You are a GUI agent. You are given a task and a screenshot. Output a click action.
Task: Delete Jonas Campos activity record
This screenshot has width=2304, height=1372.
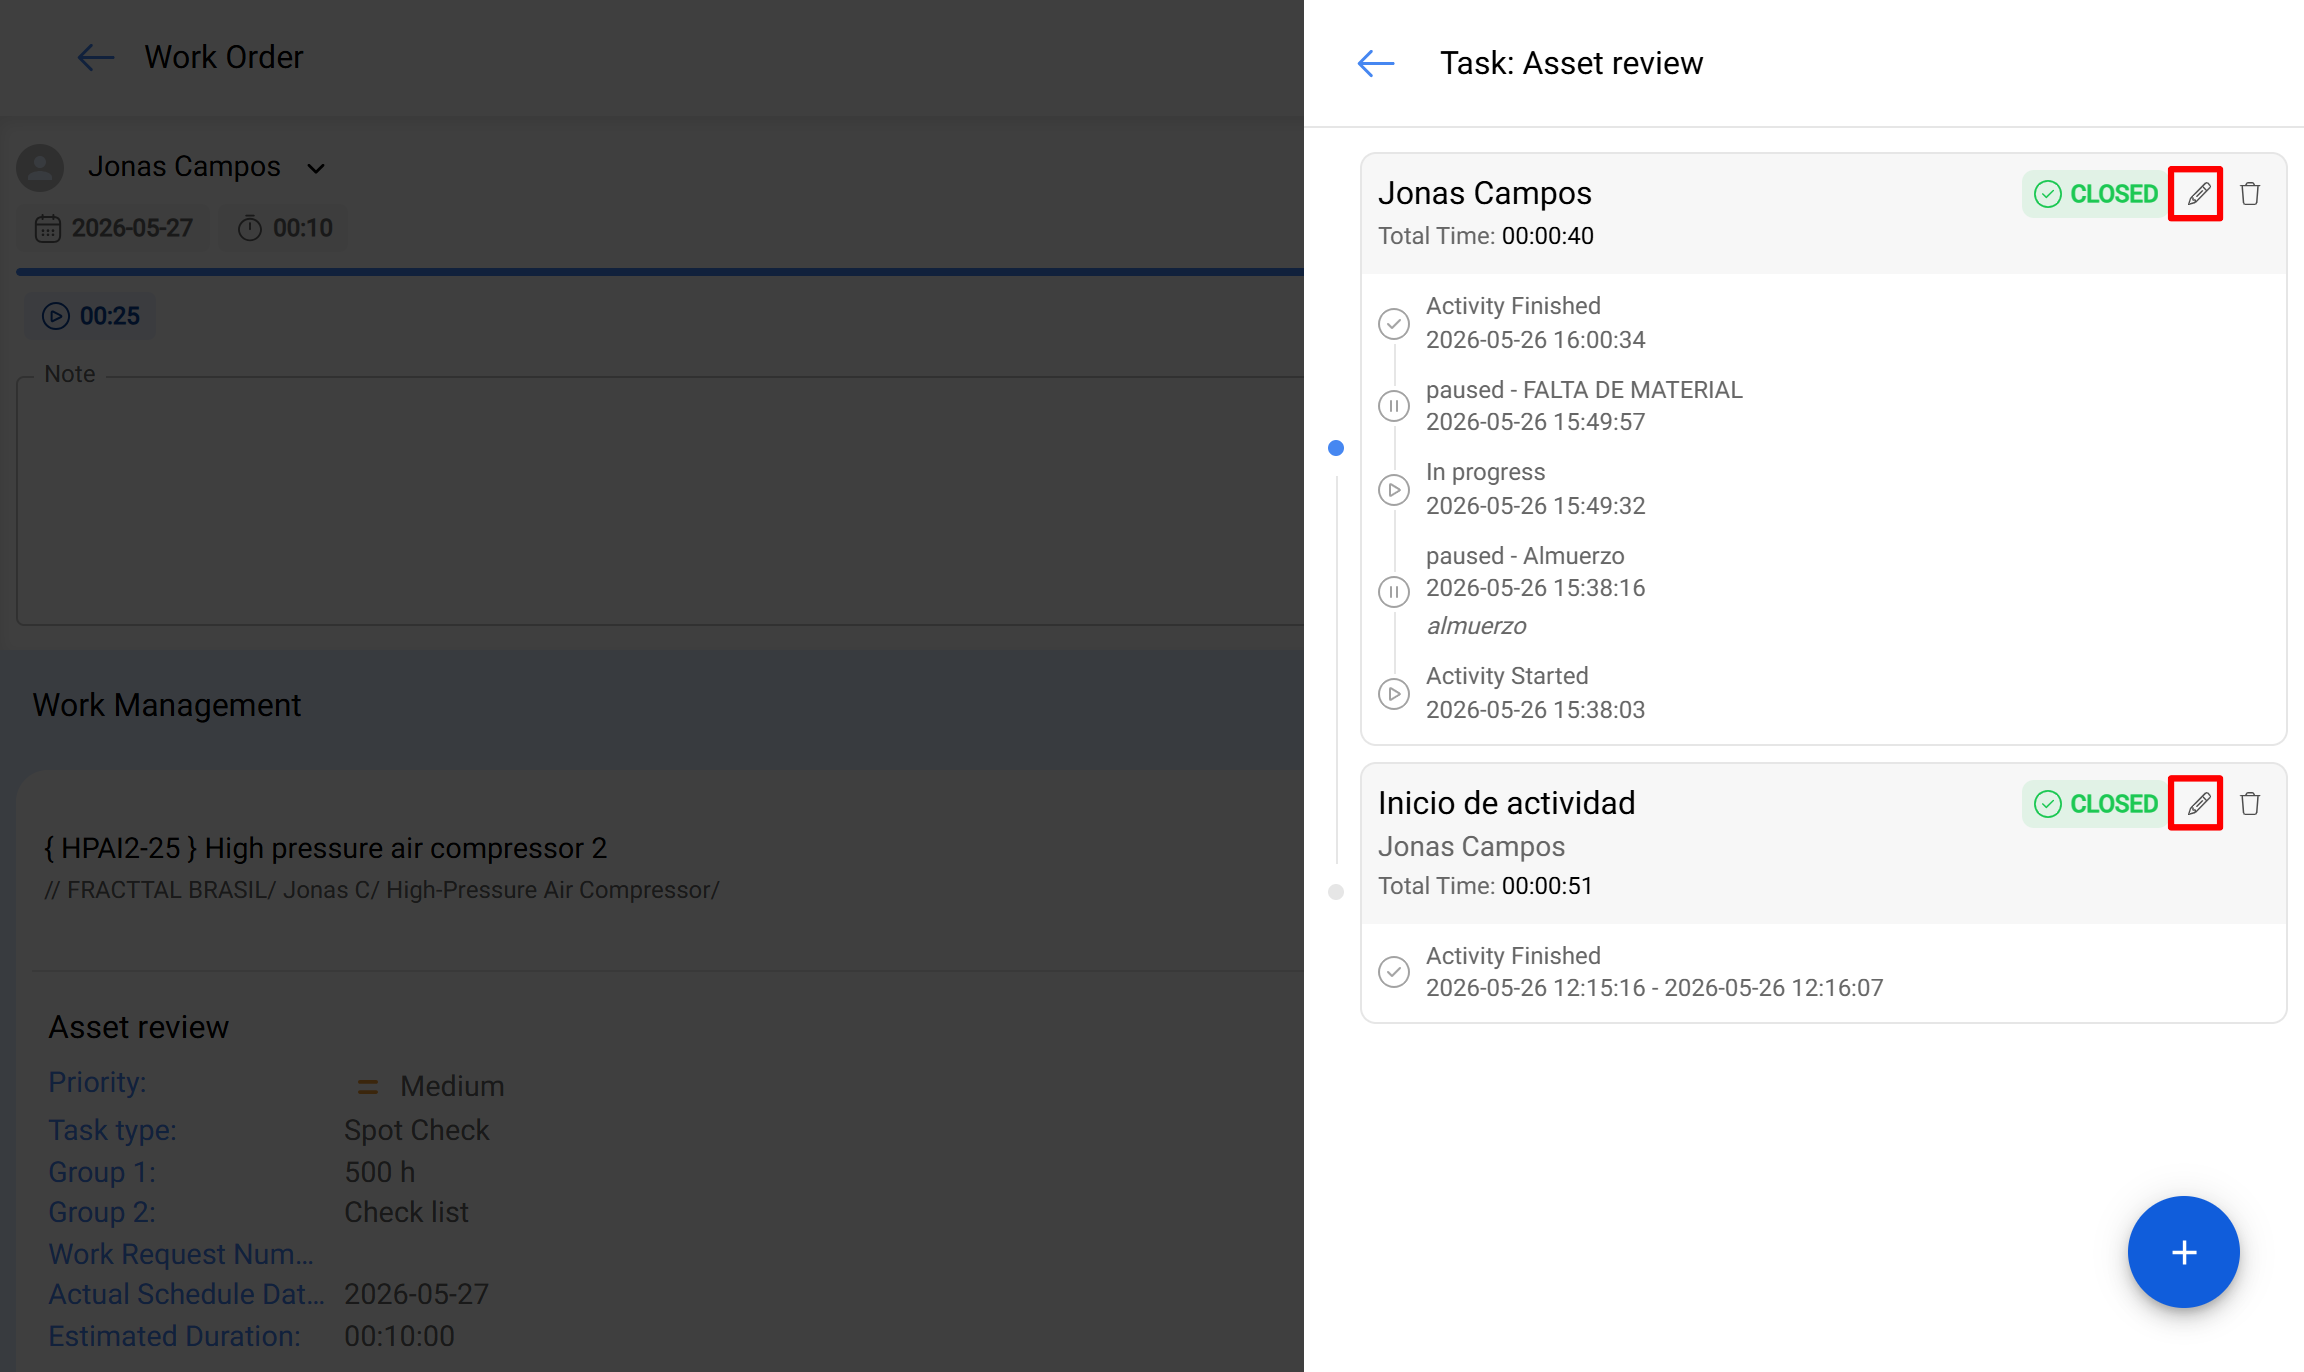tap(2250, 194)
